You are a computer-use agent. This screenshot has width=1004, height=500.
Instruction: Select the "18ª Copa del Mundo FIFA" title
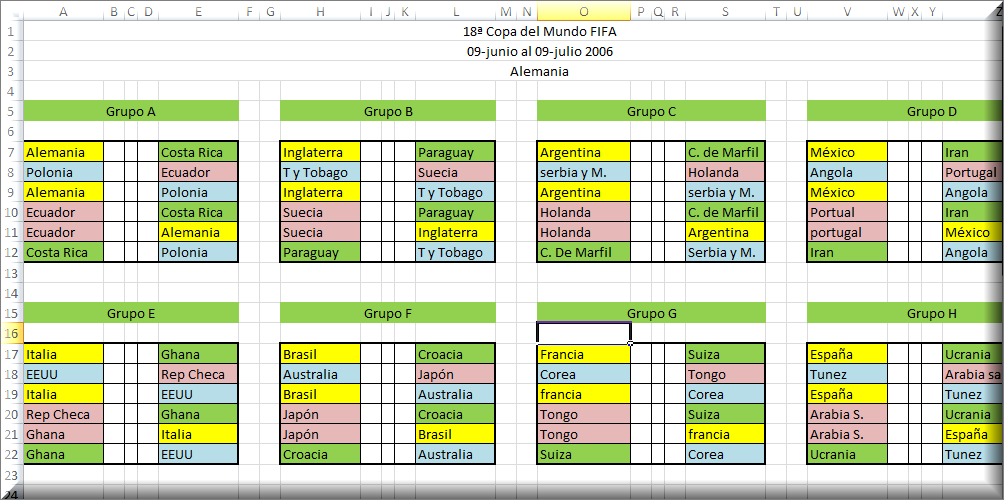point(540,31)
